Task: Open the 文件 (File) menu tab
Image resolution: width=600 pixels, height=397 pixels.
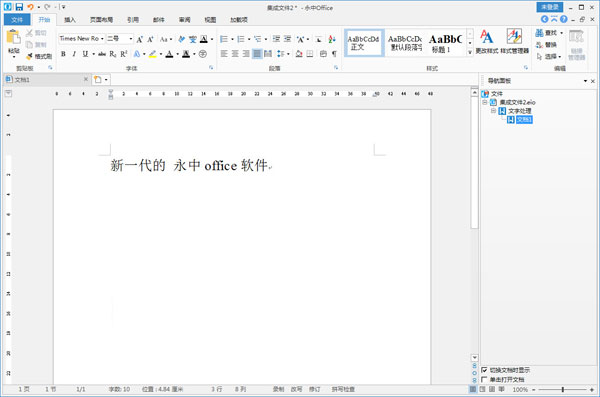Action: 17,20
